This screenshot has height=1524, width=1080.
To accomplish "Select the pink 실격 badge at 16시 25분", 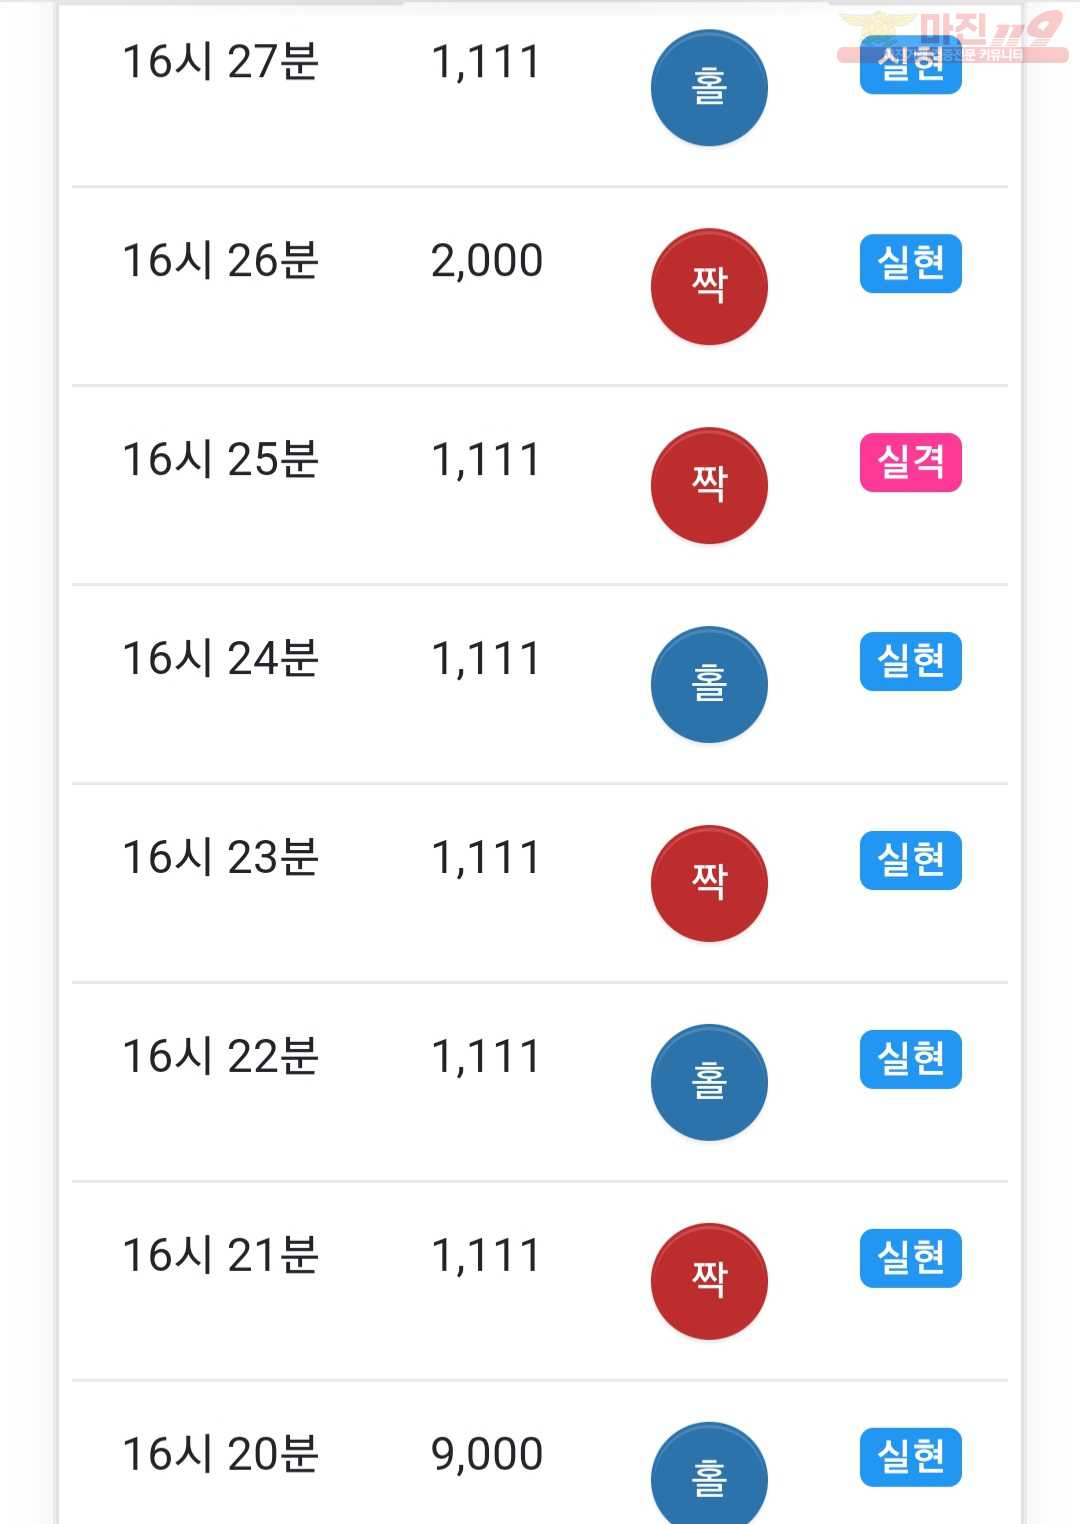I will coord(911,463).
